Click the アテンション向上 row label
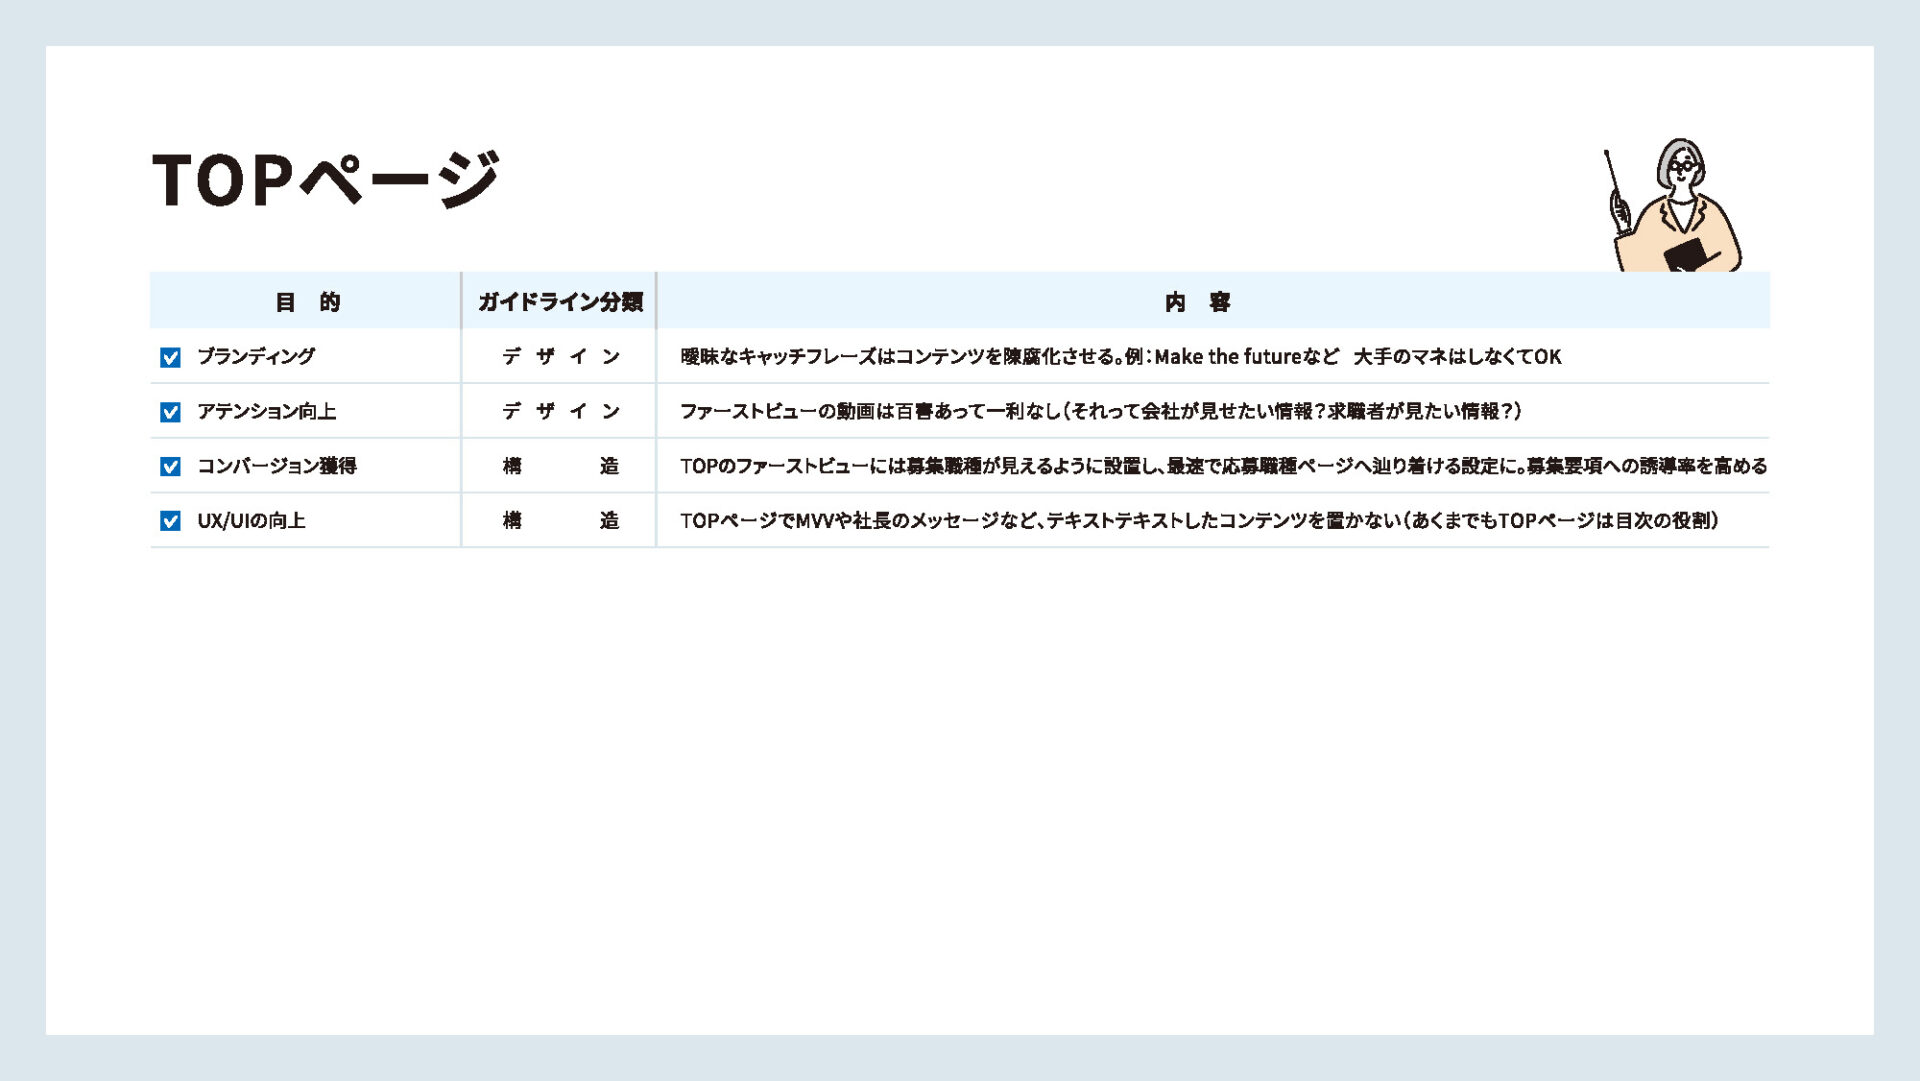Image resolution: width=1920 pixels, height=1081 pixels. coord(266,412)
